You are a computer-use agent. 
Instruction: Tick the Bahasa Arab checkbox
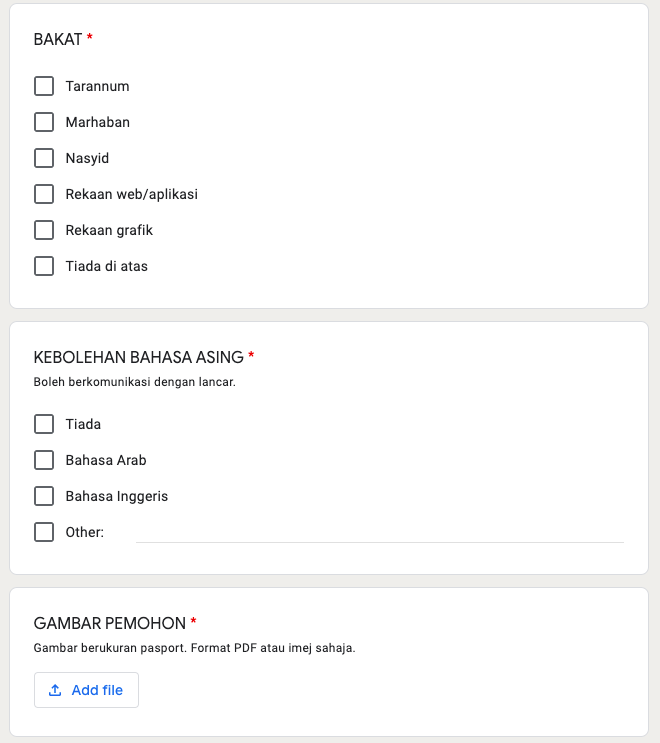pos(44,460)
